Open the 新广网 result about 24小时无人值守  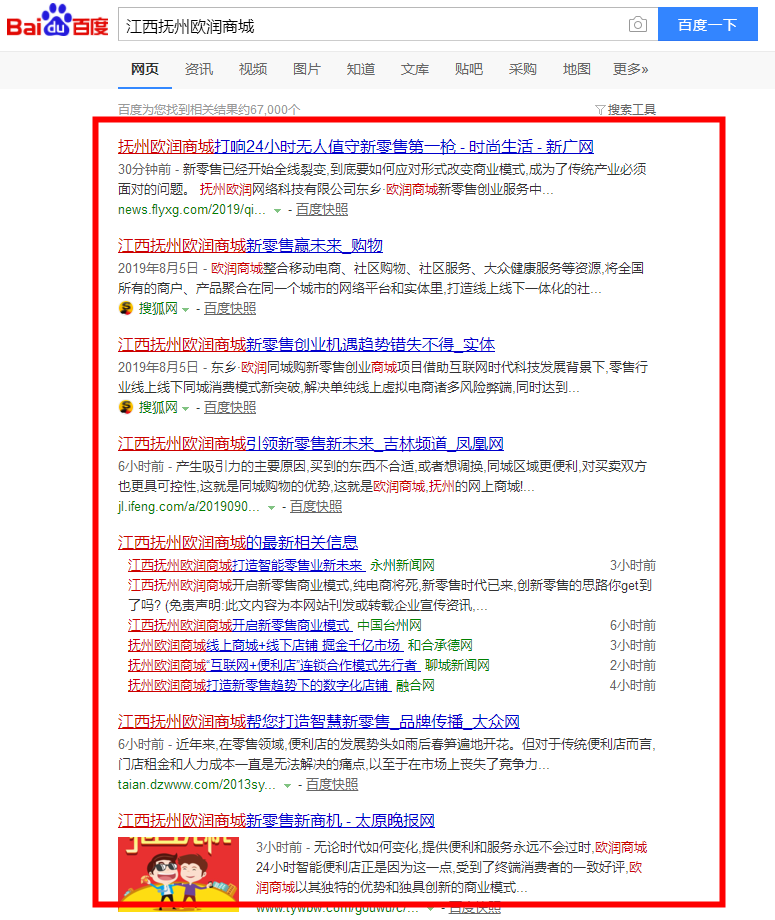[x=355, y=146]
